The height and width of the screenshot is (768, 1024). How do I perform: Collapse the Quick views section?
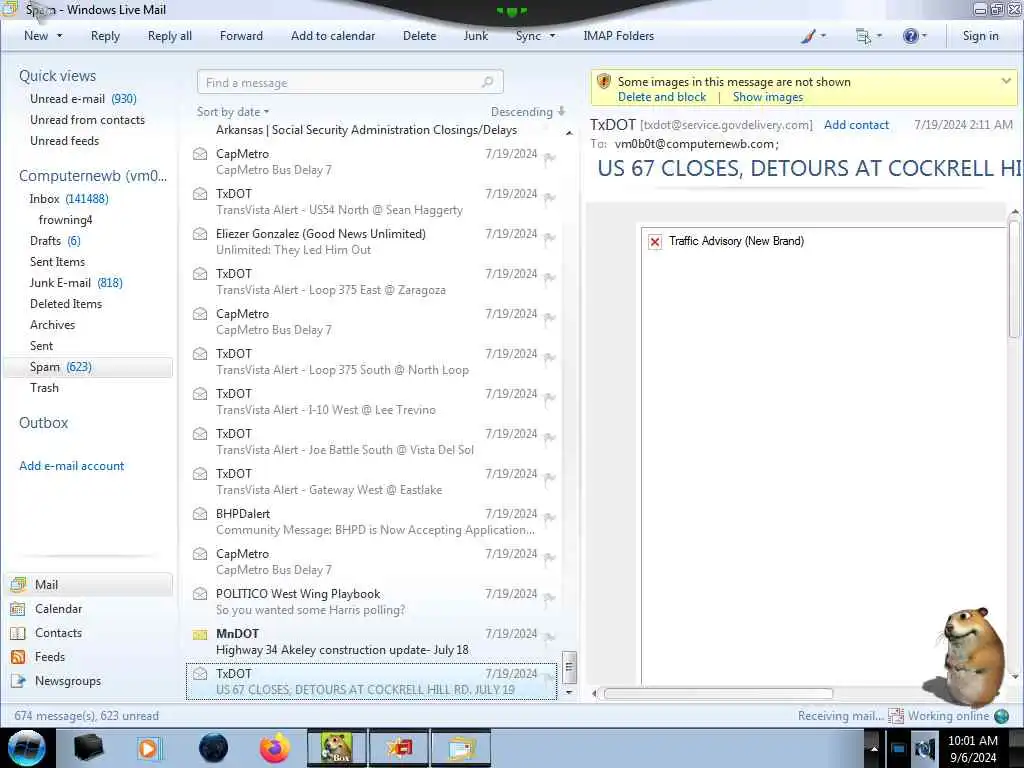(57, 76)
